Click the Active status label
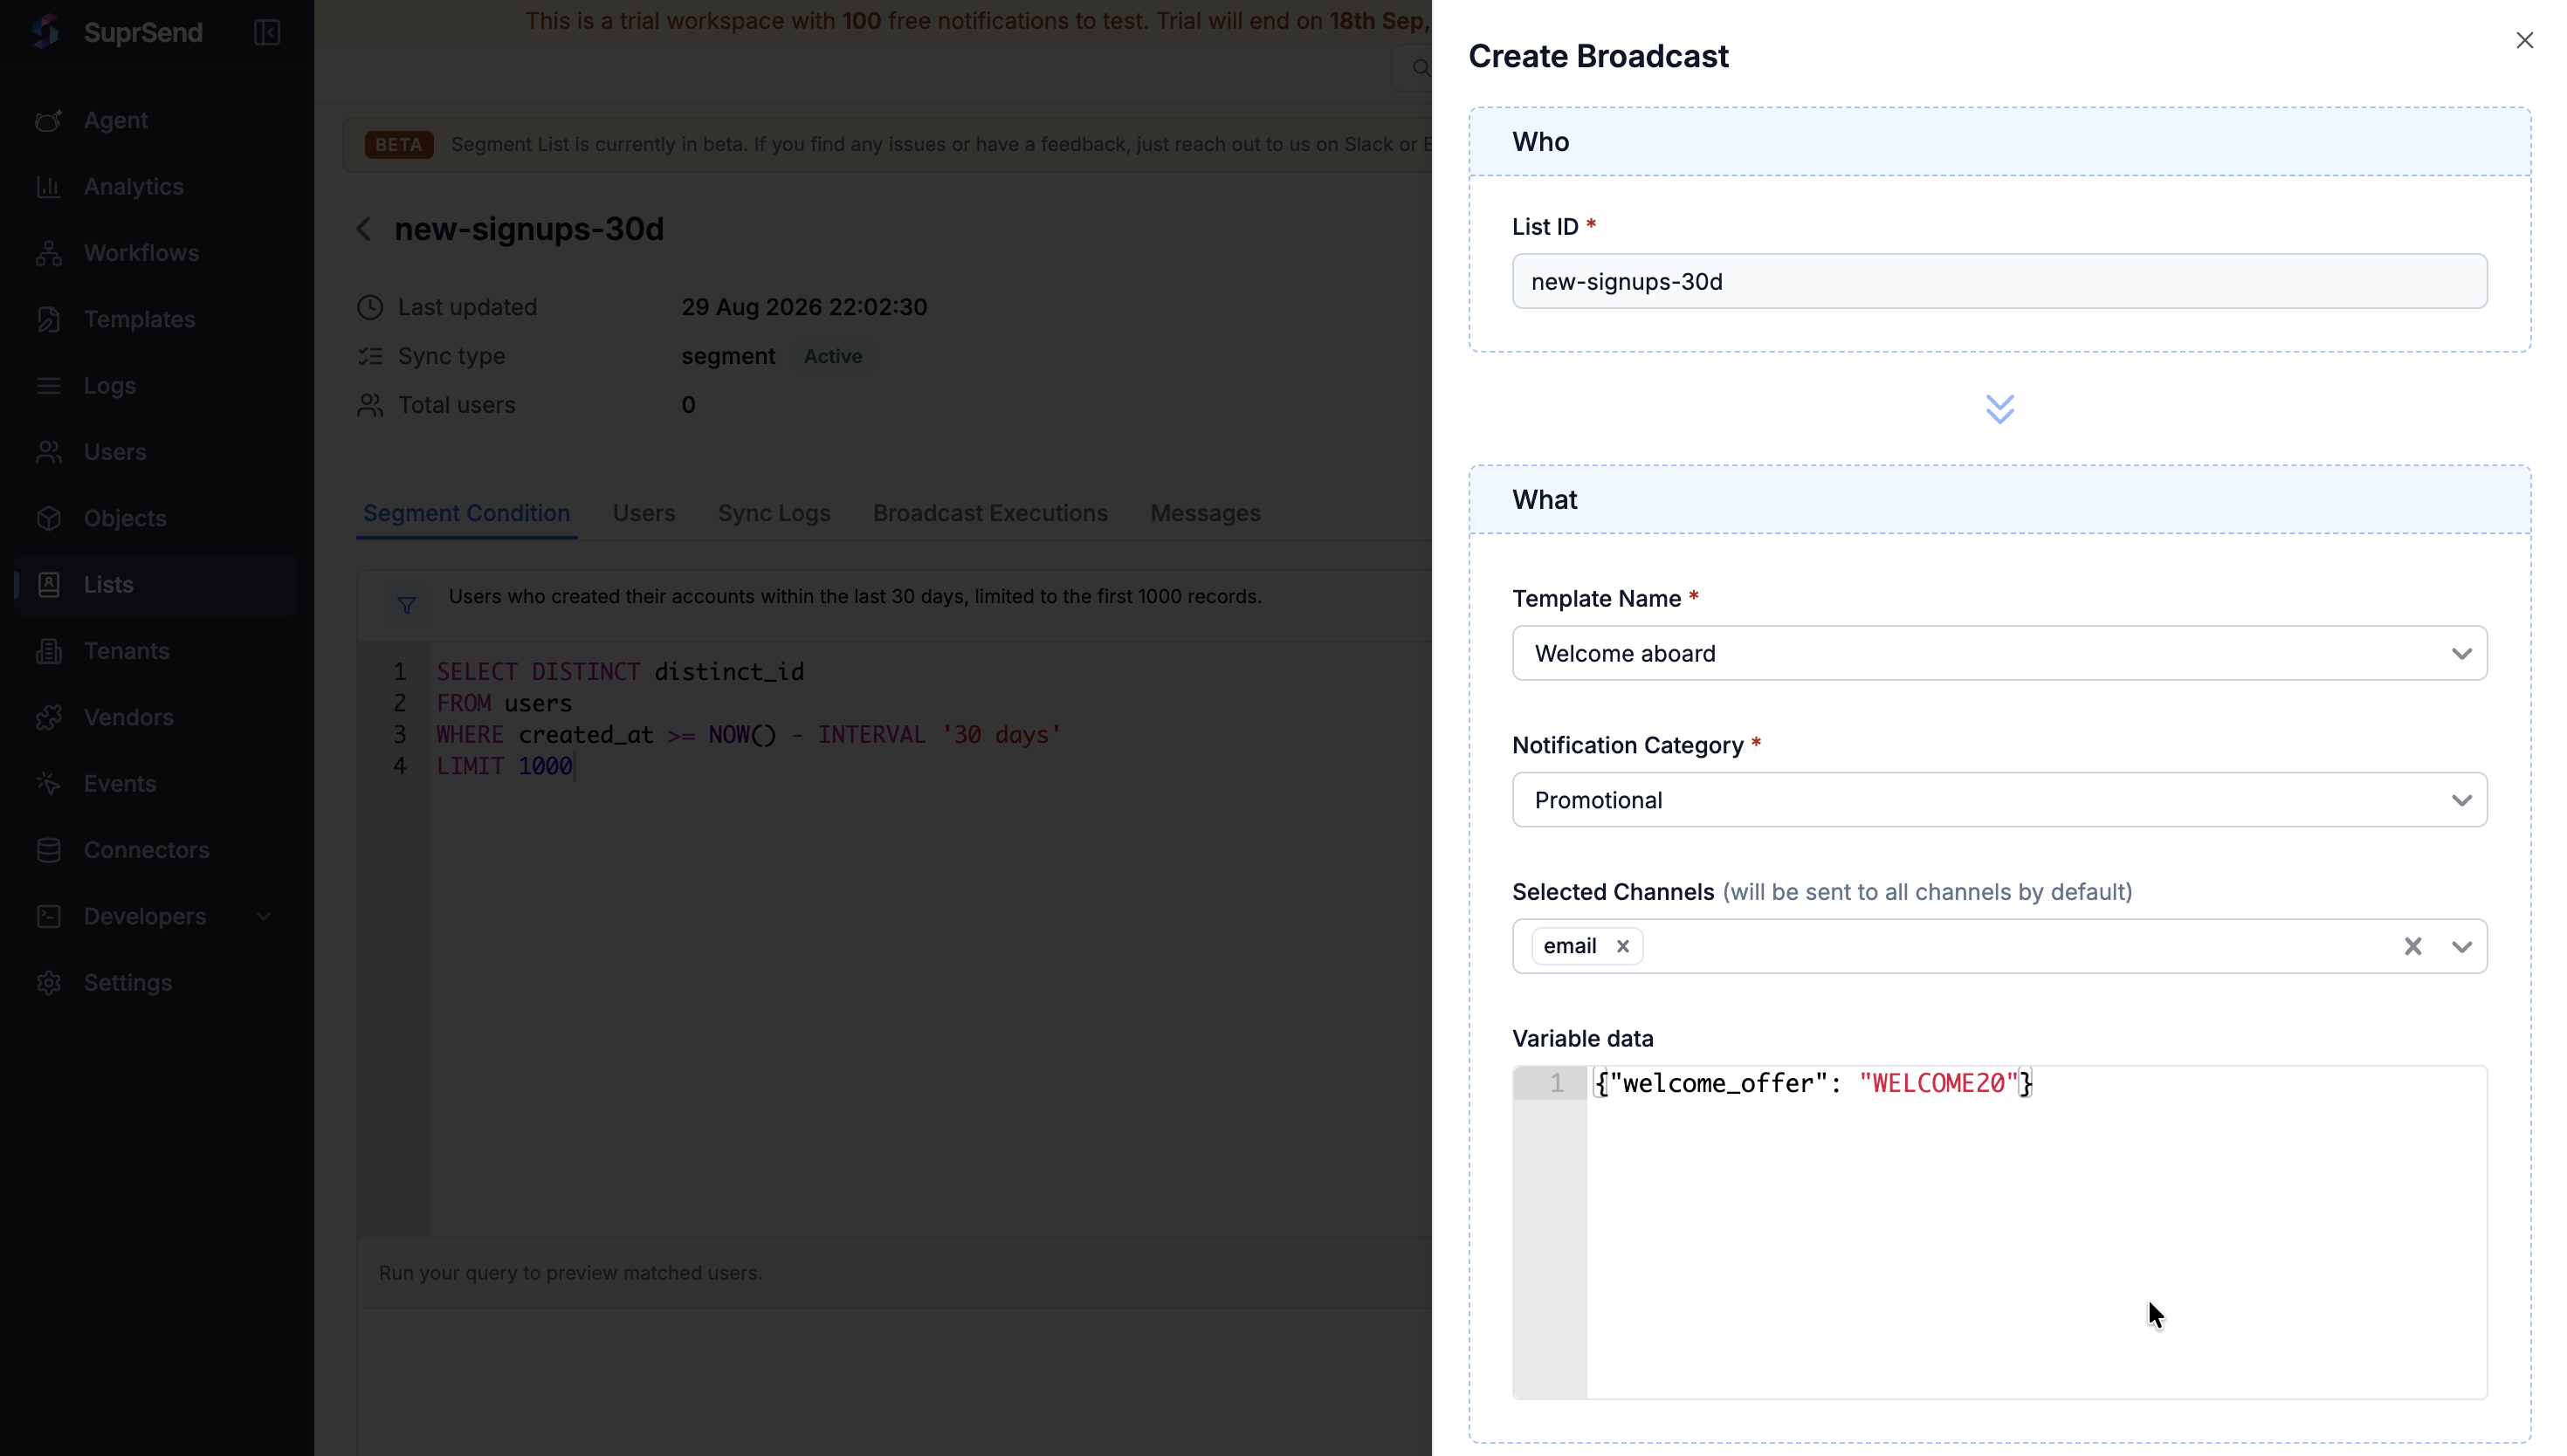2567x1456 pixels. (x=833, y=357)
